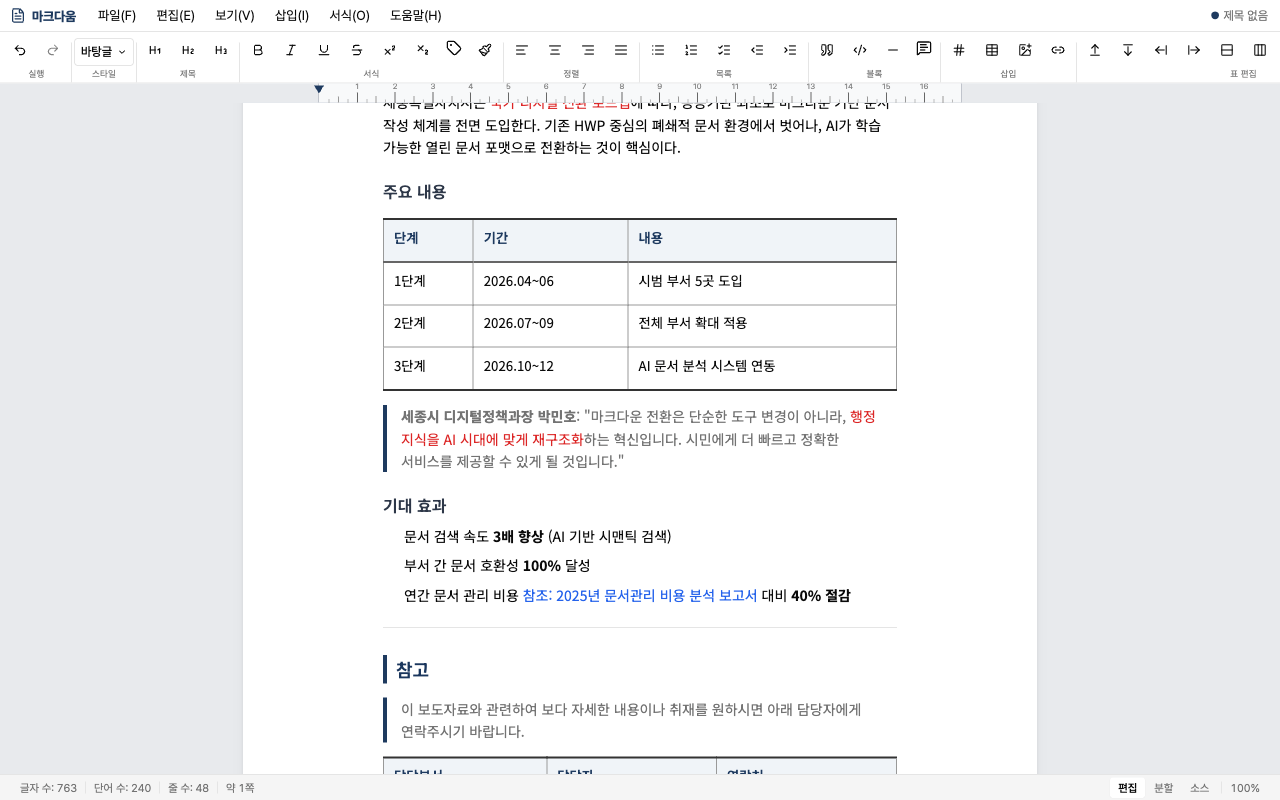Apply Heading 3 using the H3 icon
1280x800 pixels.
tap(220, 49)
